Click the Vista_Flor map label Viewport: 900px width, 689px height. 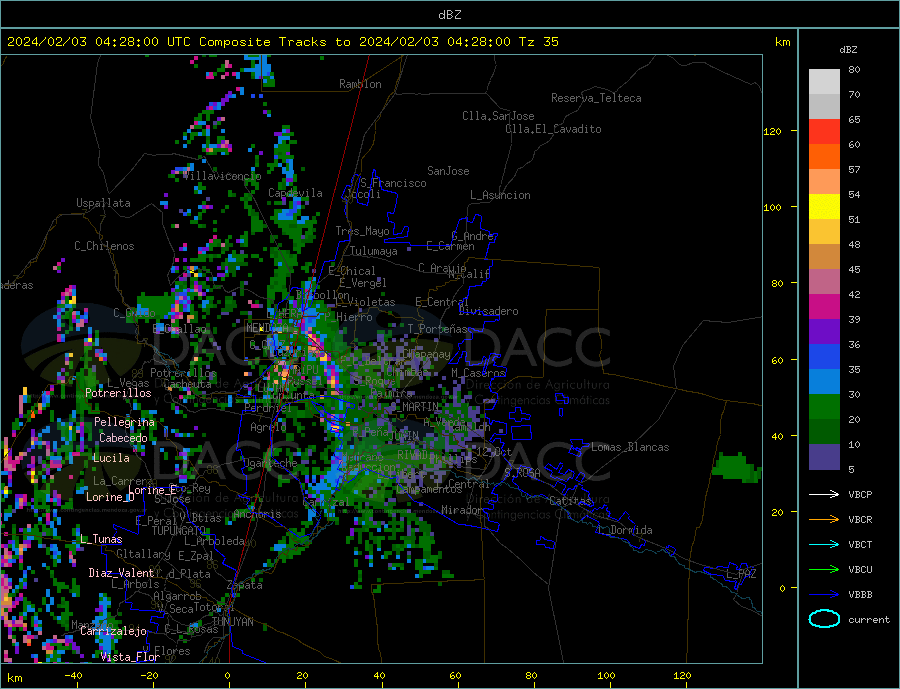pyautogui.click(x=130, y=657)
